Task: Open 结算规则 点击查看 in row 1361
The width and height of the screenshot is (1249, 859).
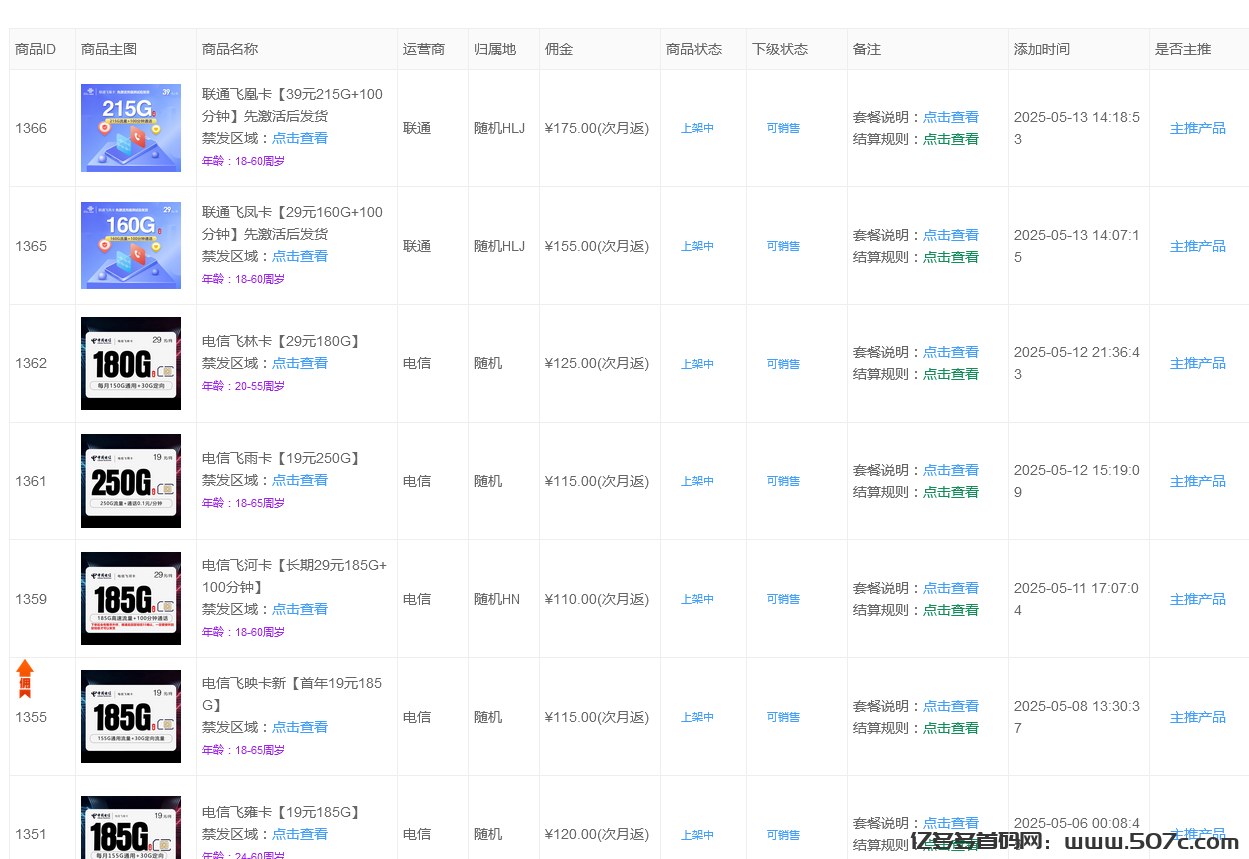Action: [951, 492]
